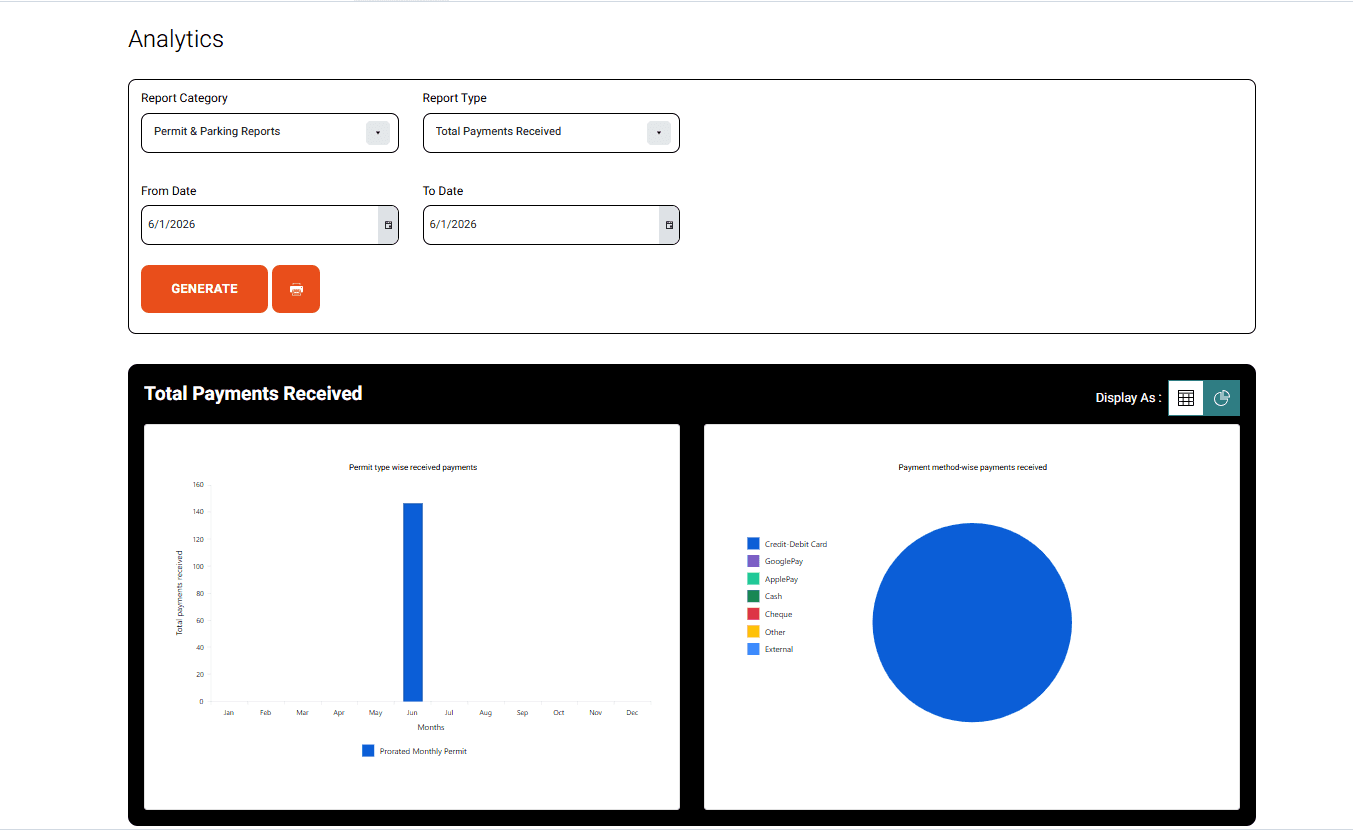Click the Months axis title

pos(431,727)
